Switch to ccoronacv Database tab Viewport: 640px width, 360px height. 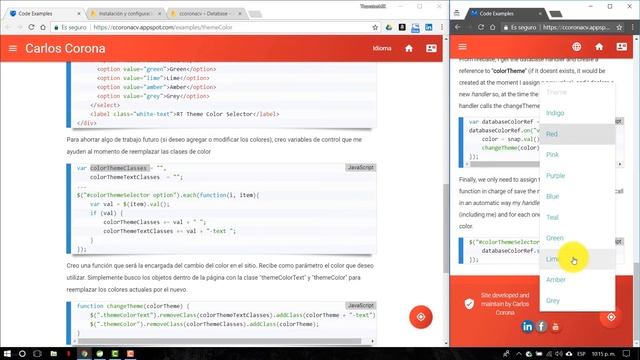(x=206, y=13)
